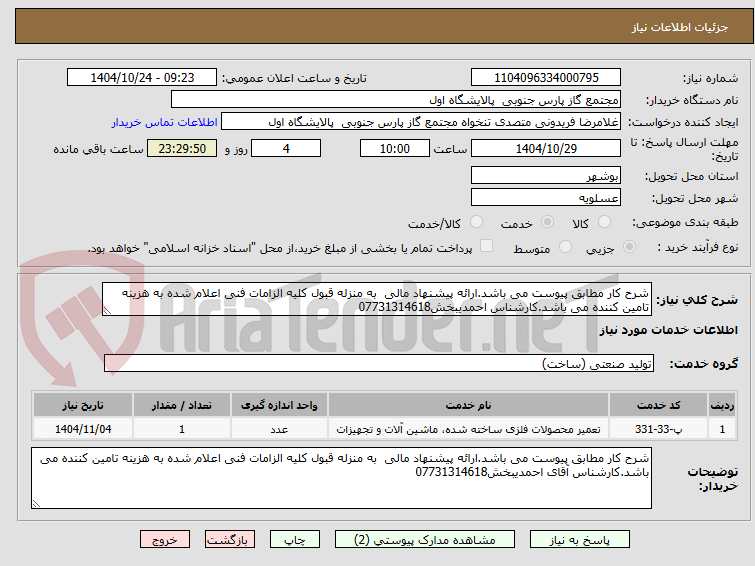Viewport: 755px width, 566px height.
Task: Select the متوسط purchase type radio
Action: click(x=565, y=247)
